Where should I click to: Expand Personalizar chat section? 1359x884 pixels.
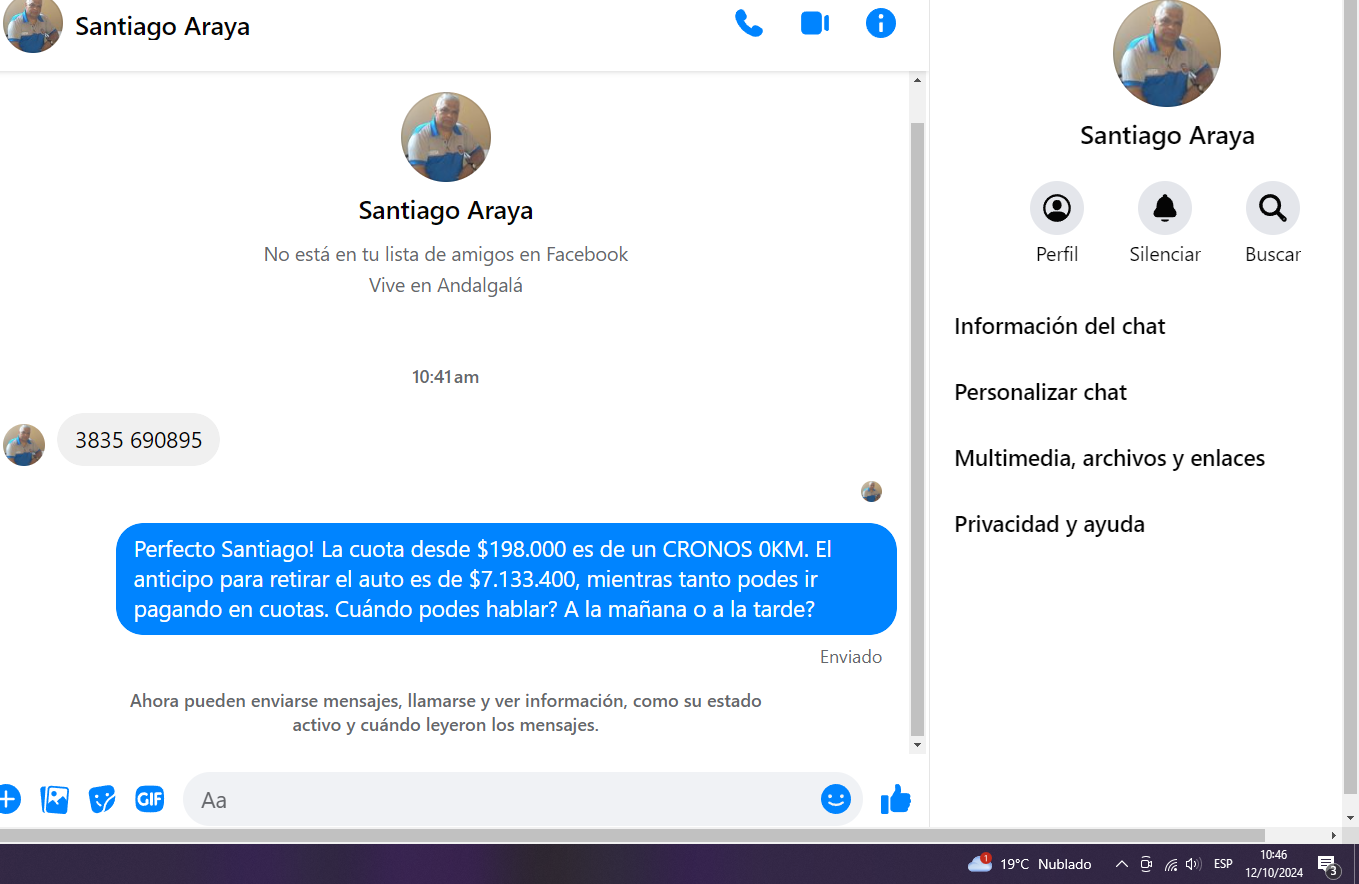coord(1040,392)
